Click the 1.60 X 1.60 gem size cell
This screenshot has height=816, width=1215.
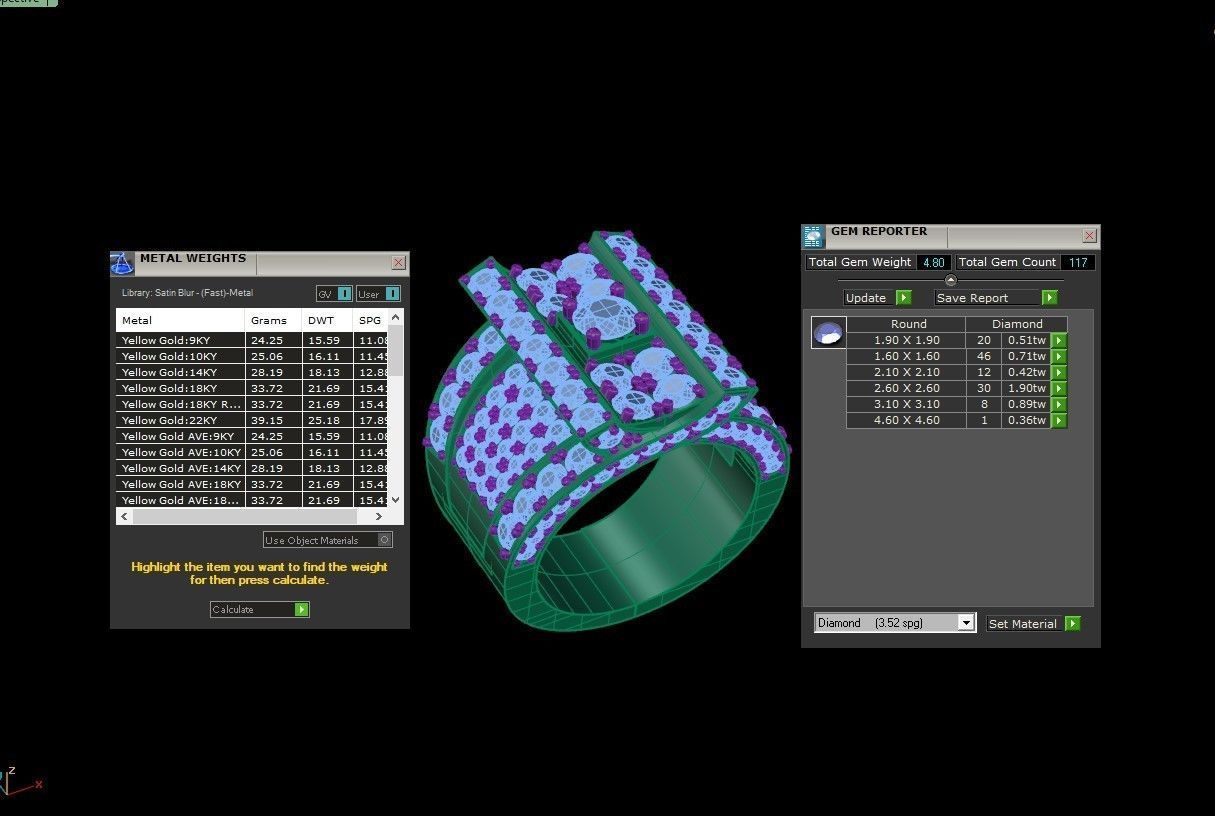tap(907, 356)
